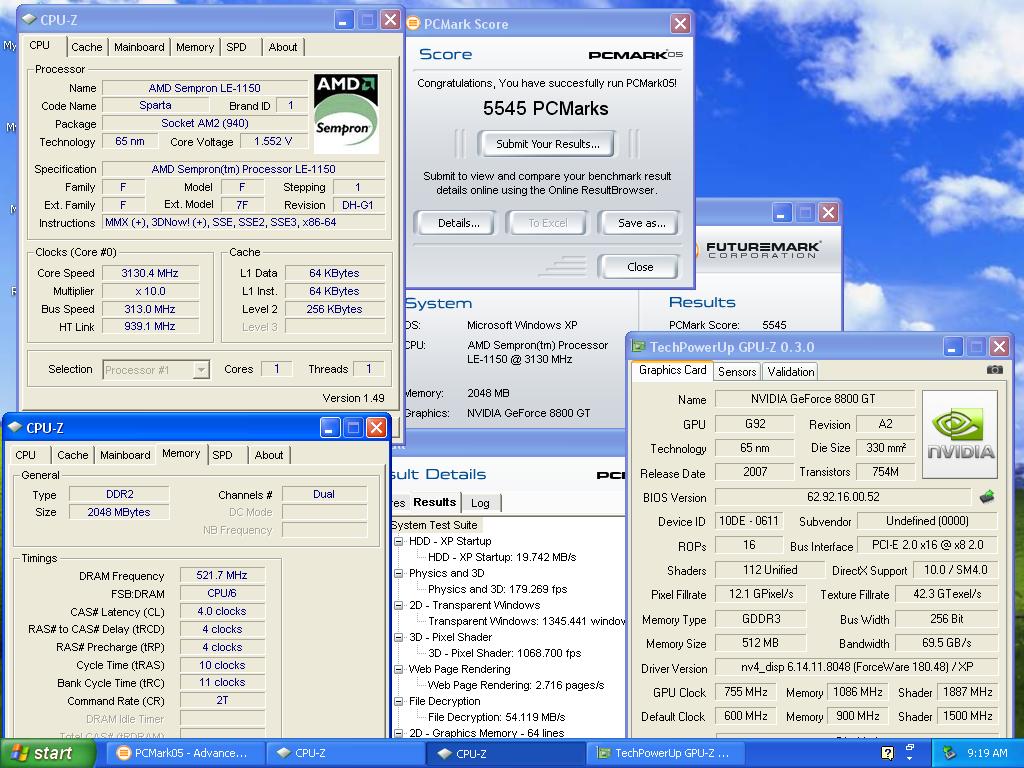Open the Mainboard tab in top CPU-Z window
This screenshot has width=1024, height=768.
click(x=139, y=47)
